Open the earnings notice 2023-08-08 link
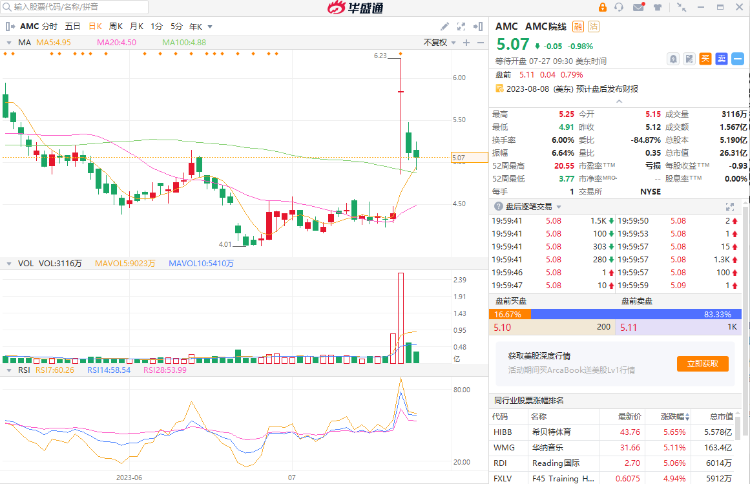 (x=572, y=89)
